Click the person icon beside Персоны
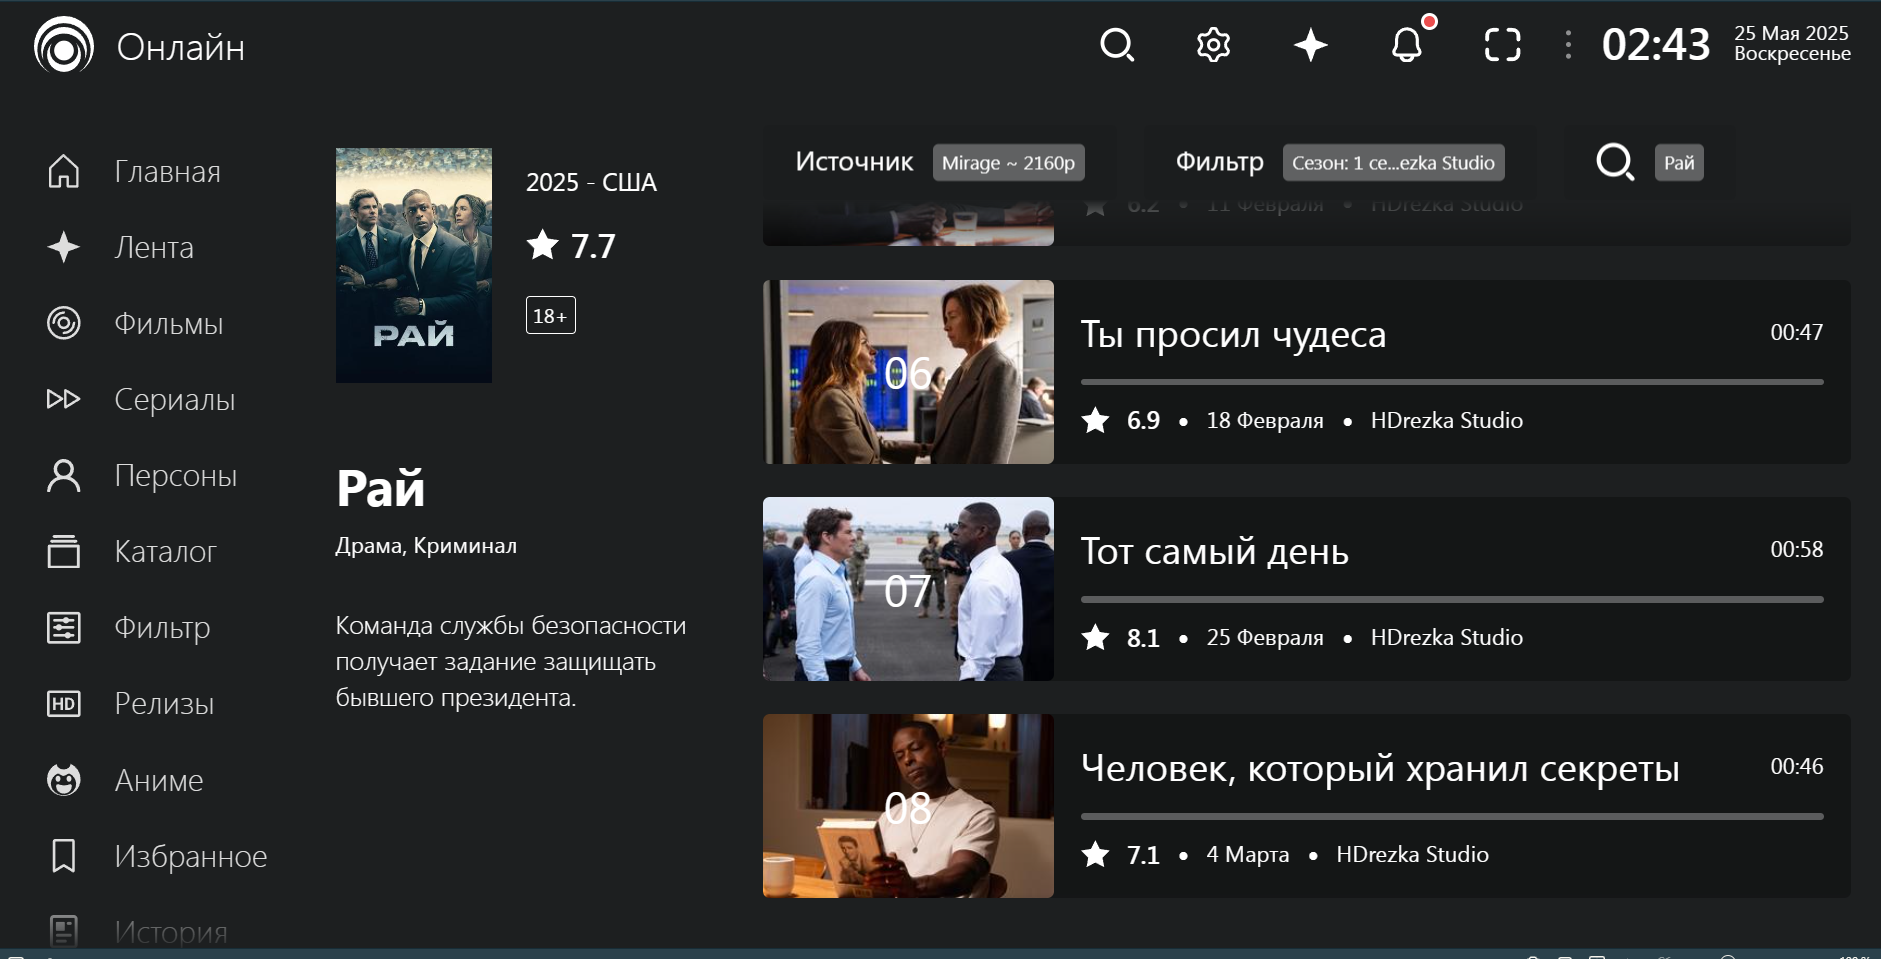The height and width of the screenshot is (959, 1881). (64, 475)
